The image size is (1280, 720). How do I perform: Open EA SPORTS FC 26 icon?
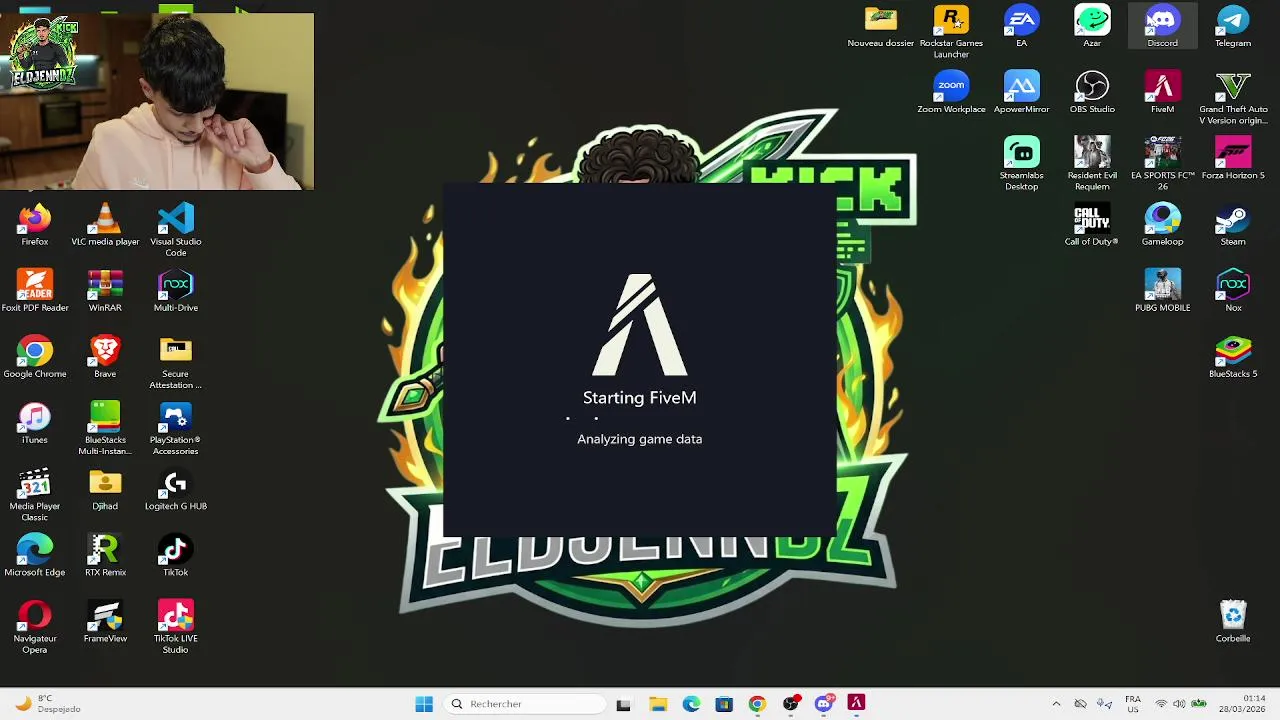(1162, 165)
